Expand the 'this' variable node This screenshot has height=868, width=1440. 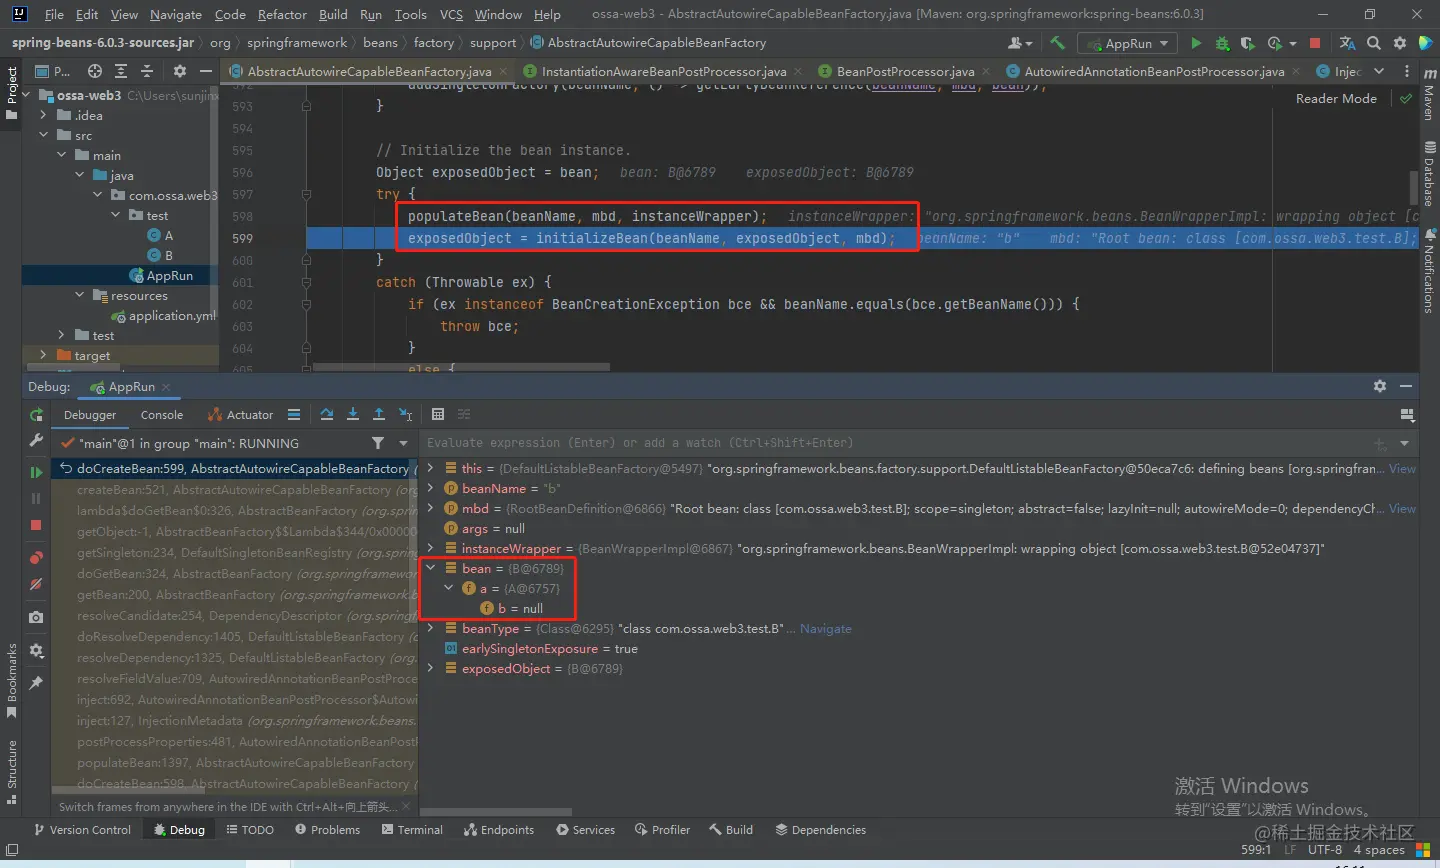(431, 468)
